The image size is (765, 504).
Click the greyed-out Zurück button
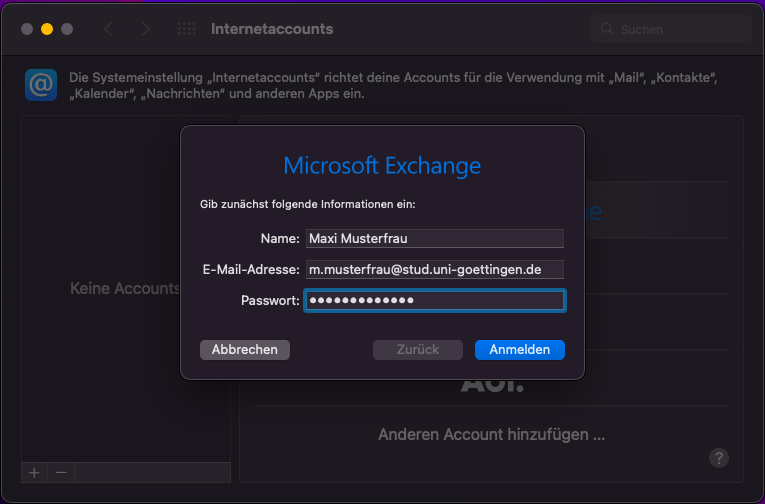(418, 350)
